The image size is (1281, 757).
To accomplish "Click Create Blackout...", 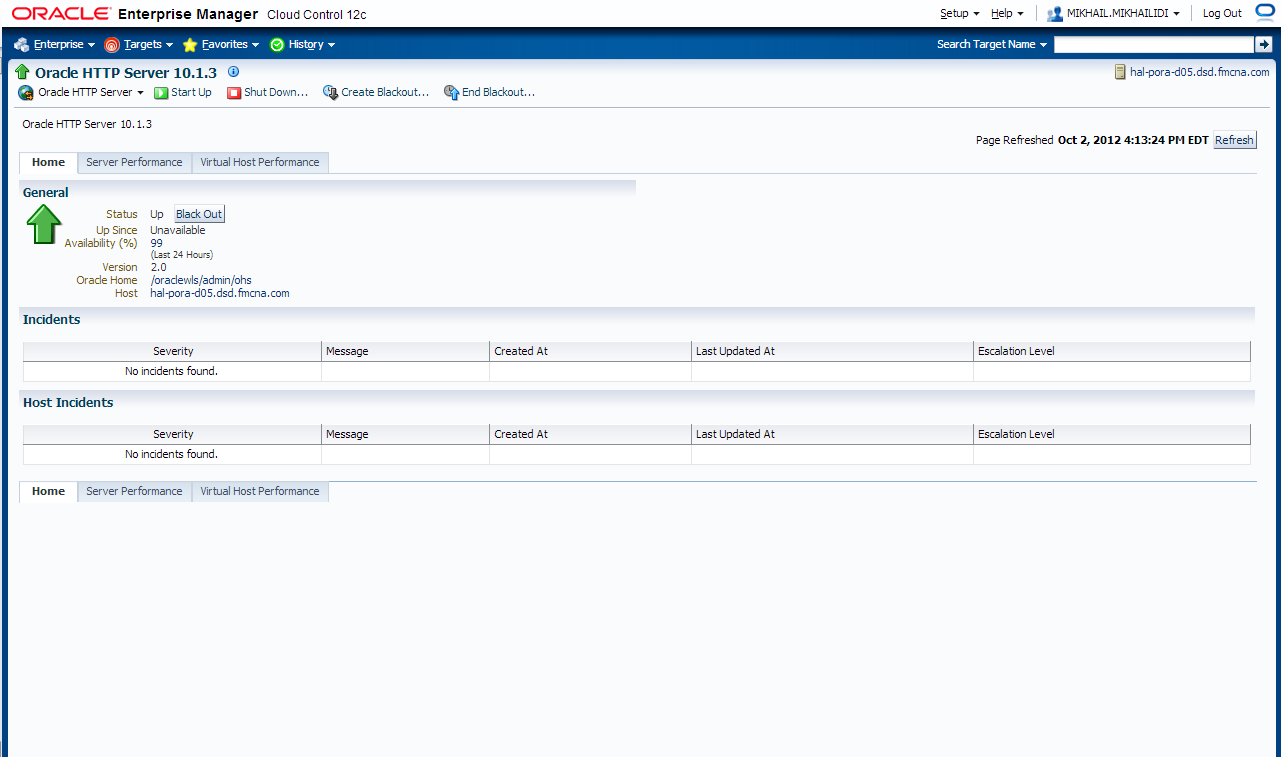I will pyautogui.click(x=376, y=92).
